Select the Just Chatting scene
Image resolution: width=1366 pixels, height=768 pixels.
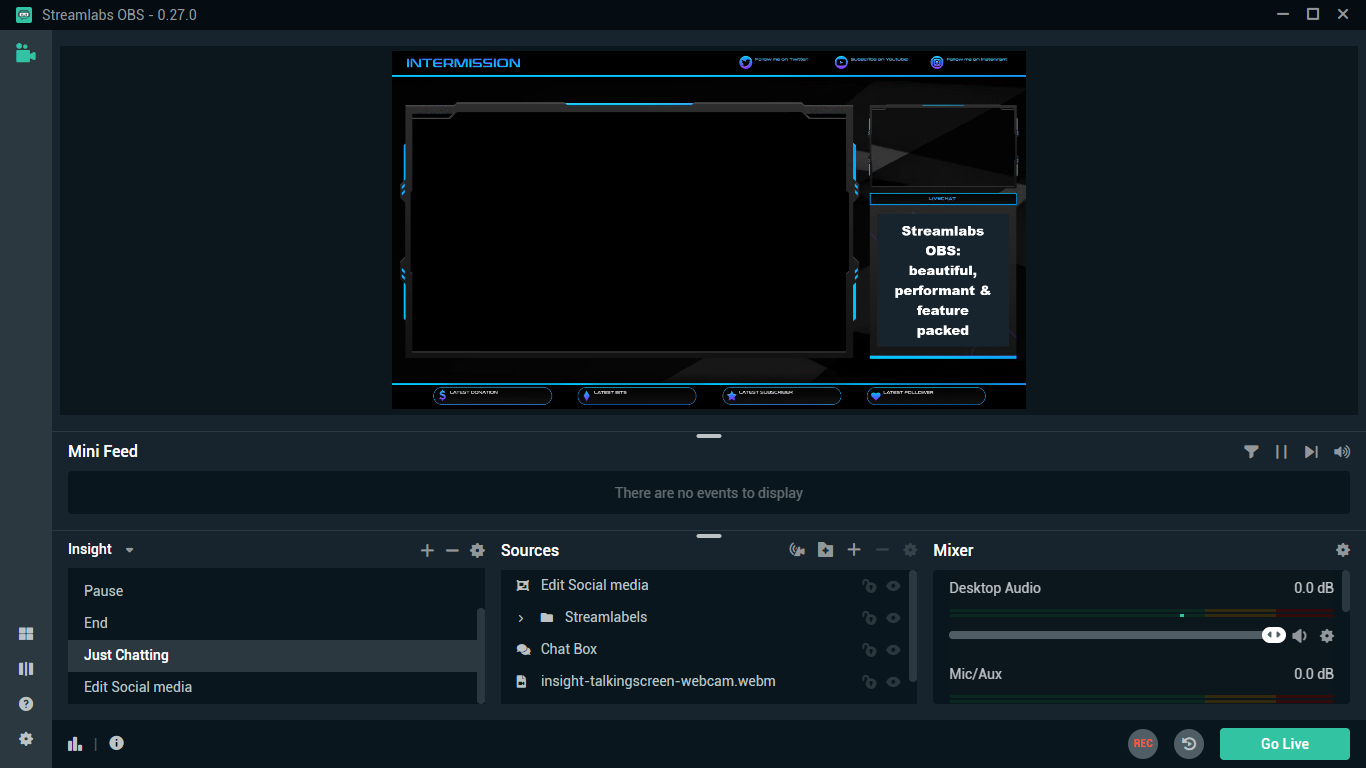(272, 655)
